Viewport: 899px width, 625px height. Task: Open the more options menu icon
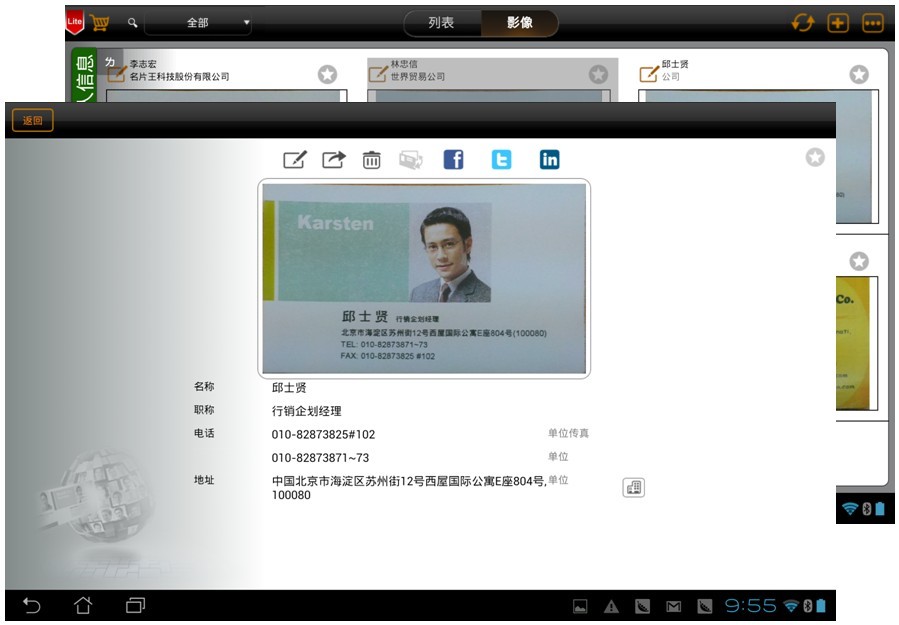873,23
